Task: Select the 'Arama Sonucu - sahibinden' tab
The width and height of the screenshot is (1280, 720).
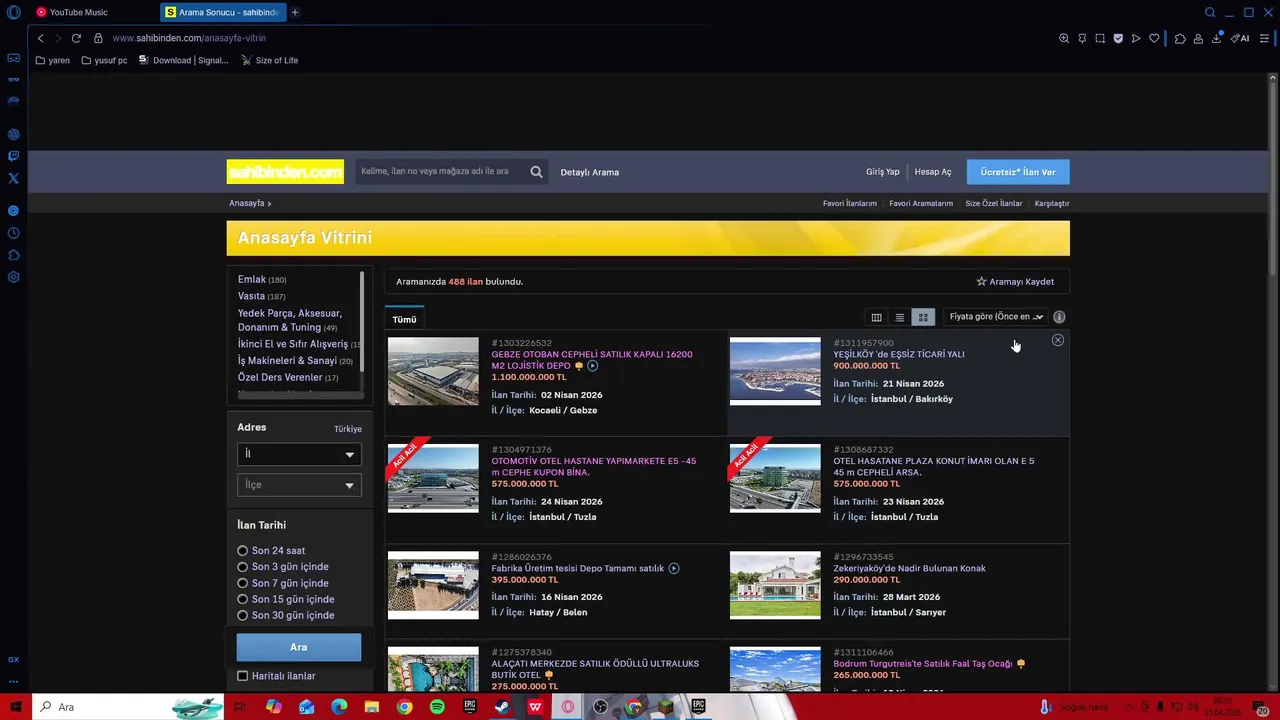Action: coord(222,12)
